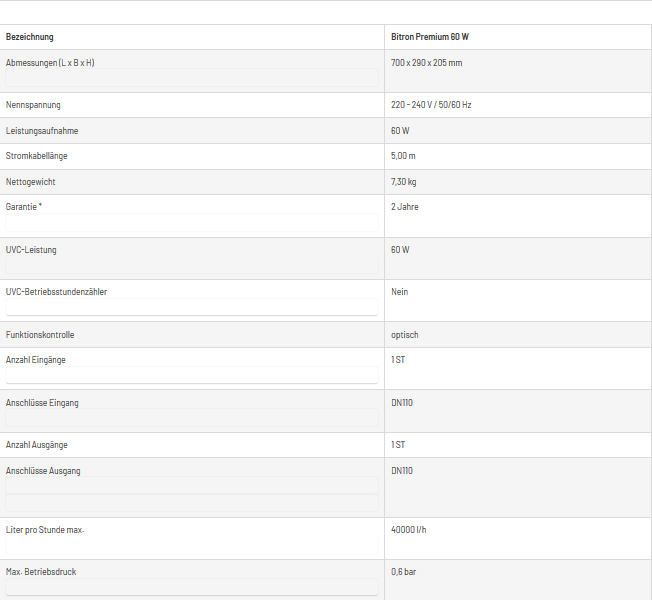Click the Anzahl Ausgänge row label

tap(37, 445)
